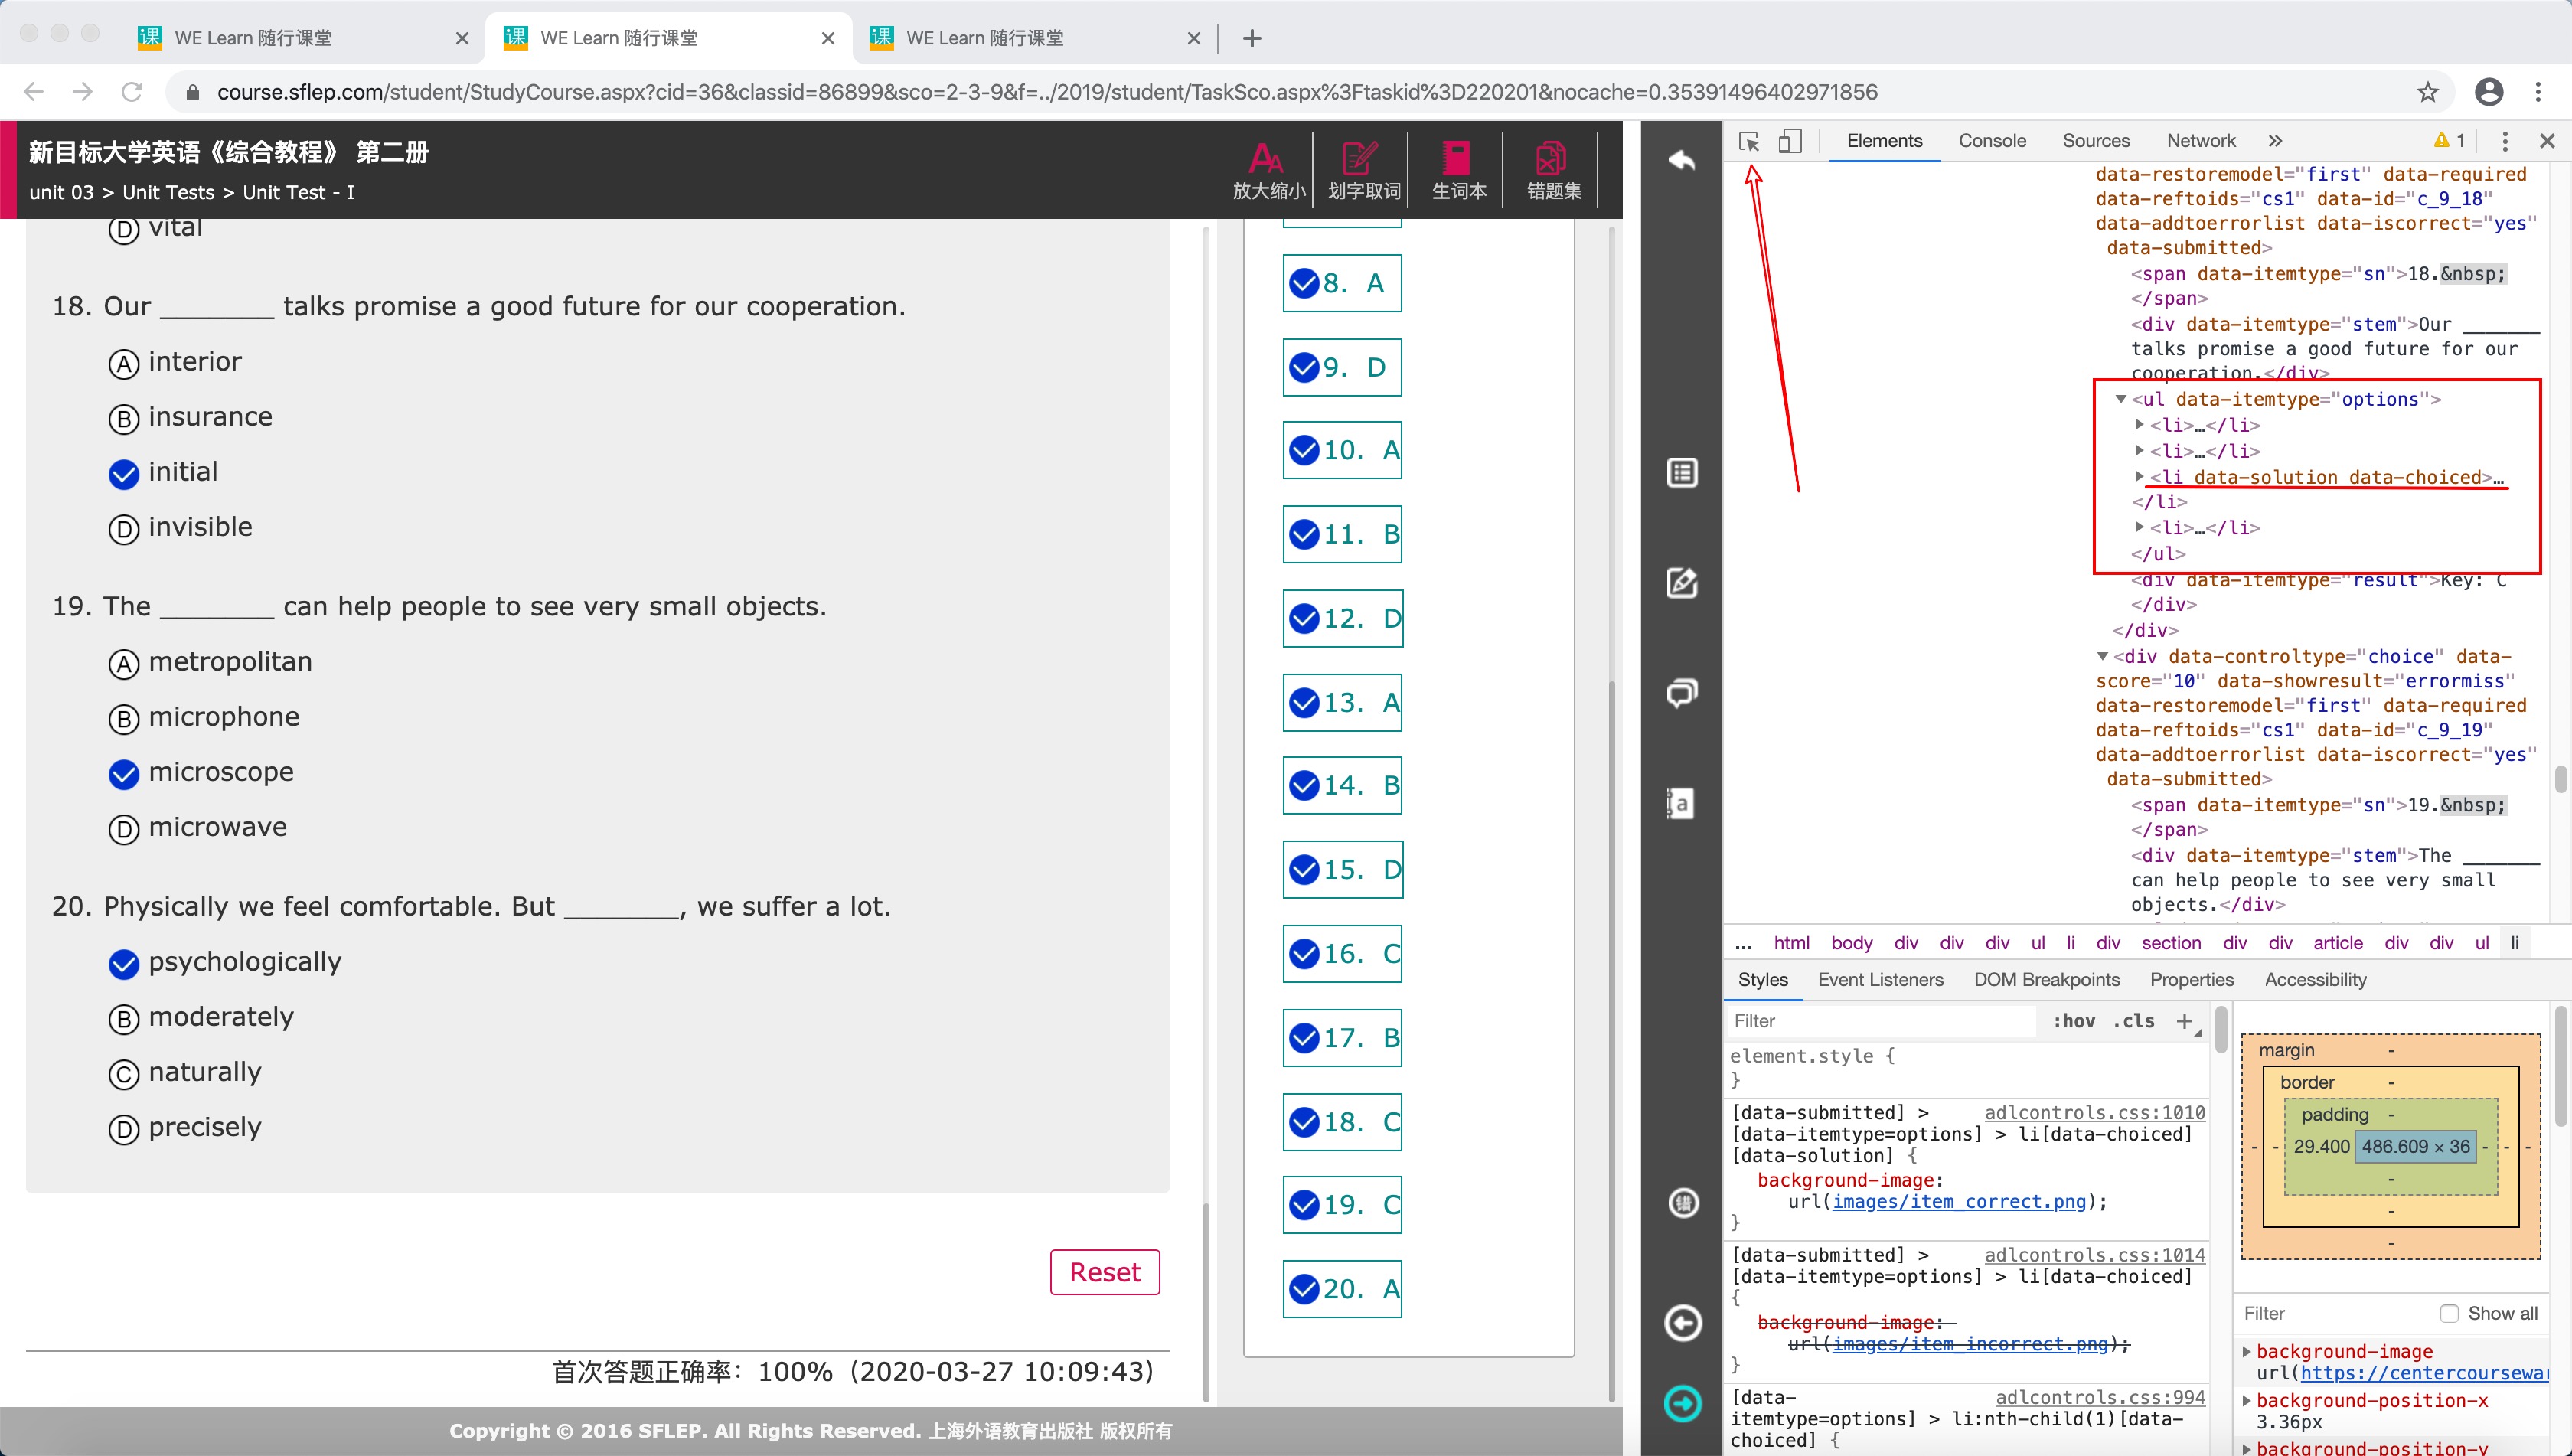Collapse the ul data-itemtype="options" node
This screenshot has width=2572, height=1456.
coord(2122,399)
